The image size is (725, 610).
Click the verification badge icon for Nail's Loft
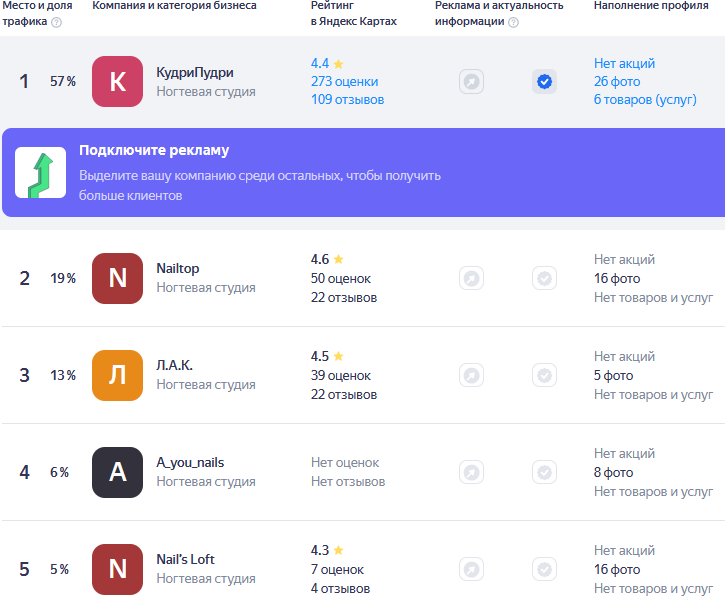pos(544,569)
